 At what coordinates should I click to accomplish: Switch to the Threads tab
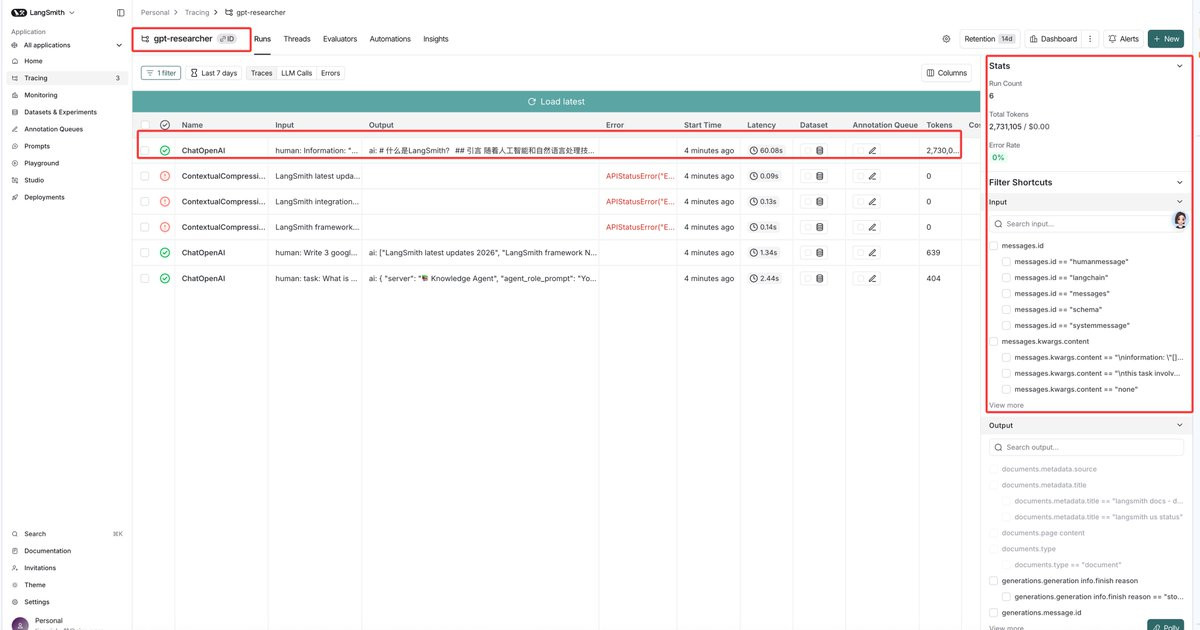pos(297,39)
